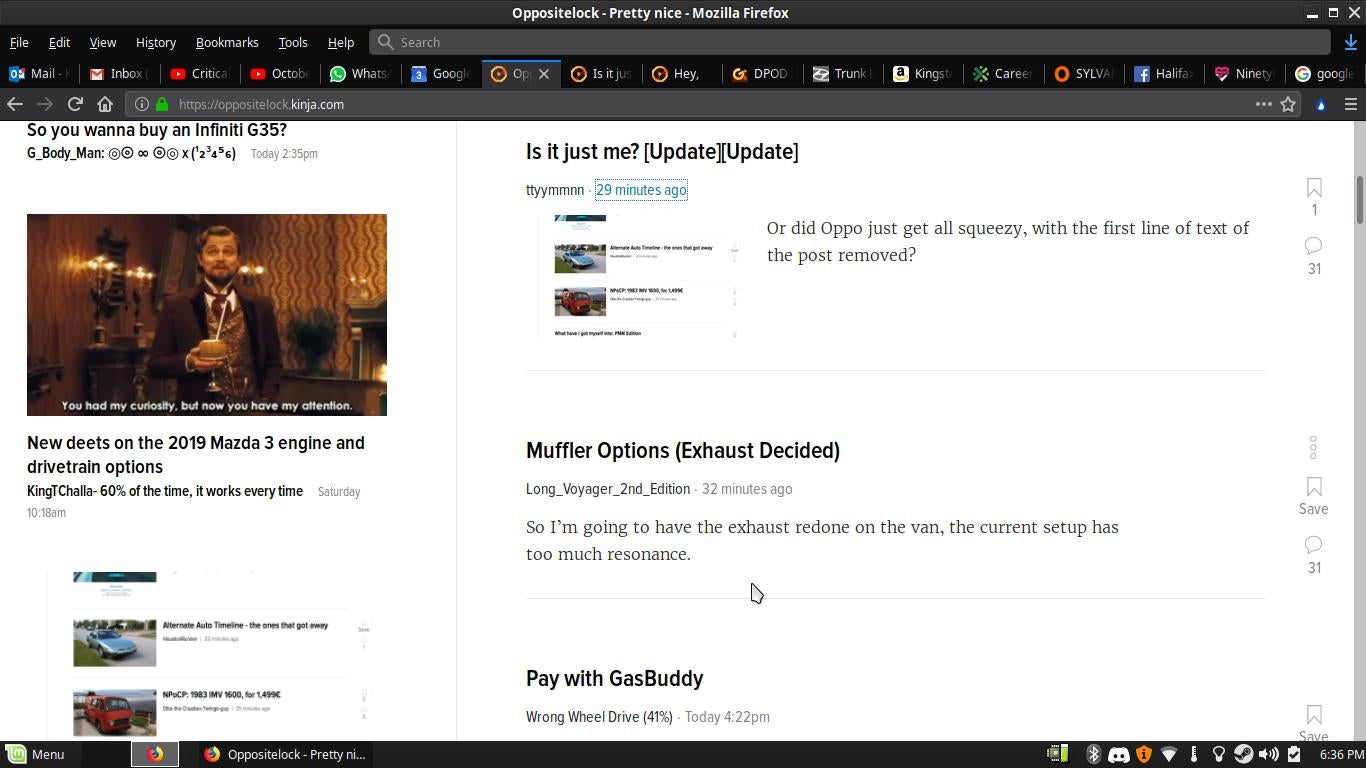1366x768 pixels.
Task: Open the orange update shield tray icon
Action: tap(1144, 754)
